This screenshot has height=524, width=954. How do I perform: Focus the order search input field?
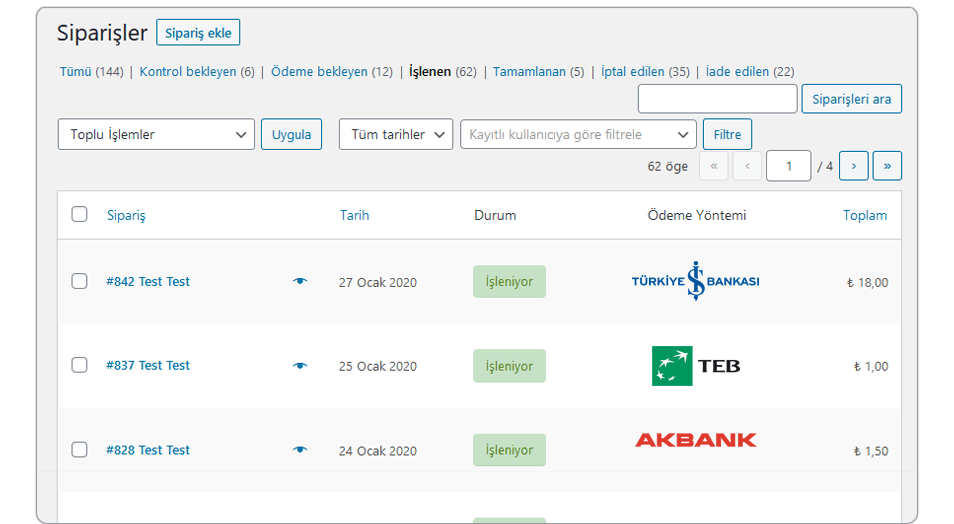point(717,99)
